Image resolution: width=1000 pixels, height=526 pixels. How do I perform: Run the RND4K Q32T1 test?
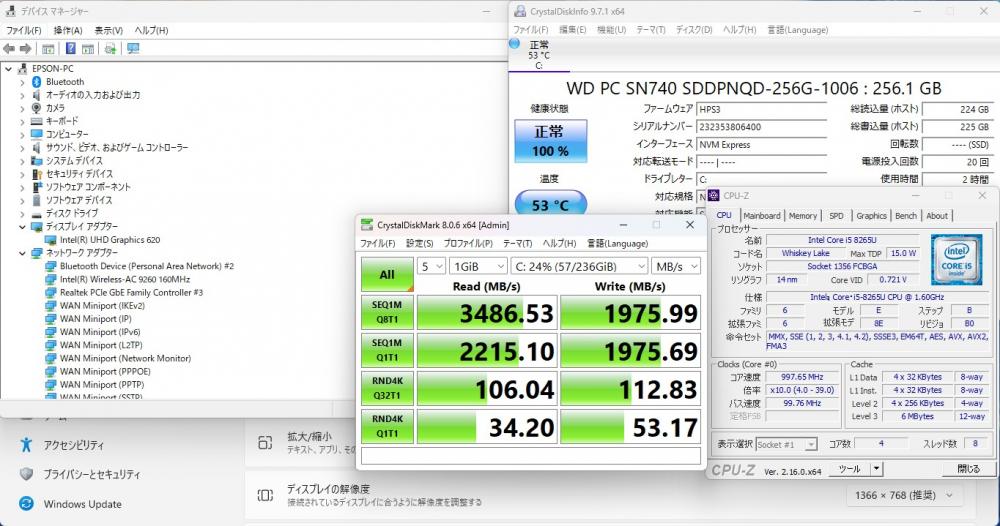(387, 388)
